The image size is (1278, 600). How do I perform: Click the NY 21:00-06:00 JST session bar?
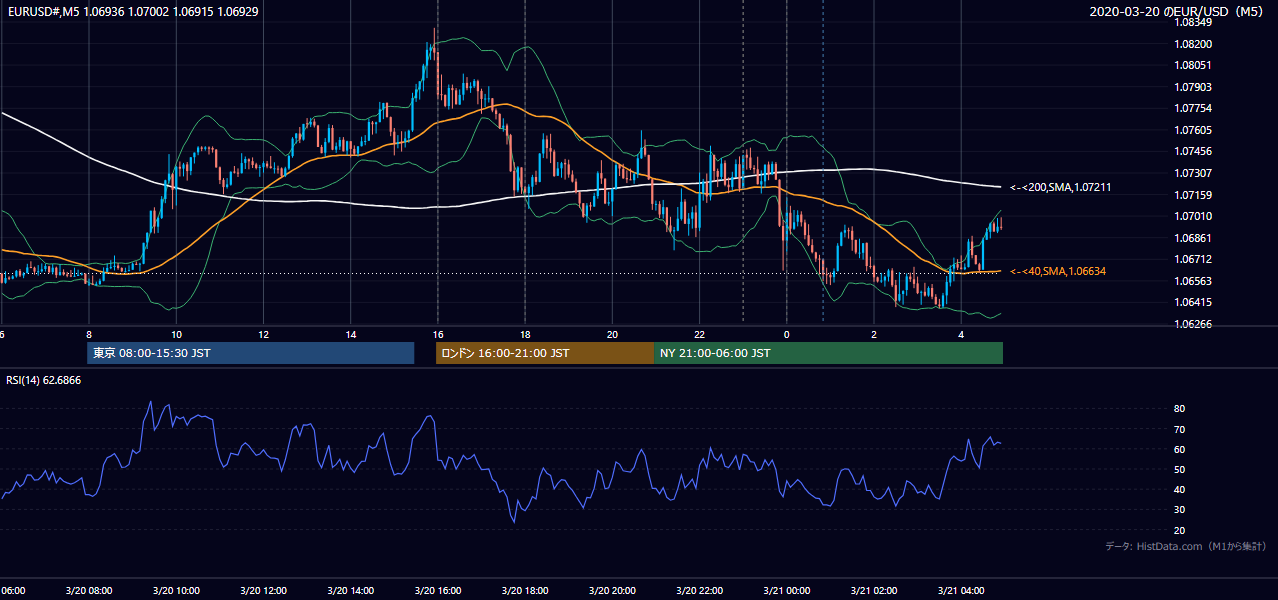[x=828, y=353]
